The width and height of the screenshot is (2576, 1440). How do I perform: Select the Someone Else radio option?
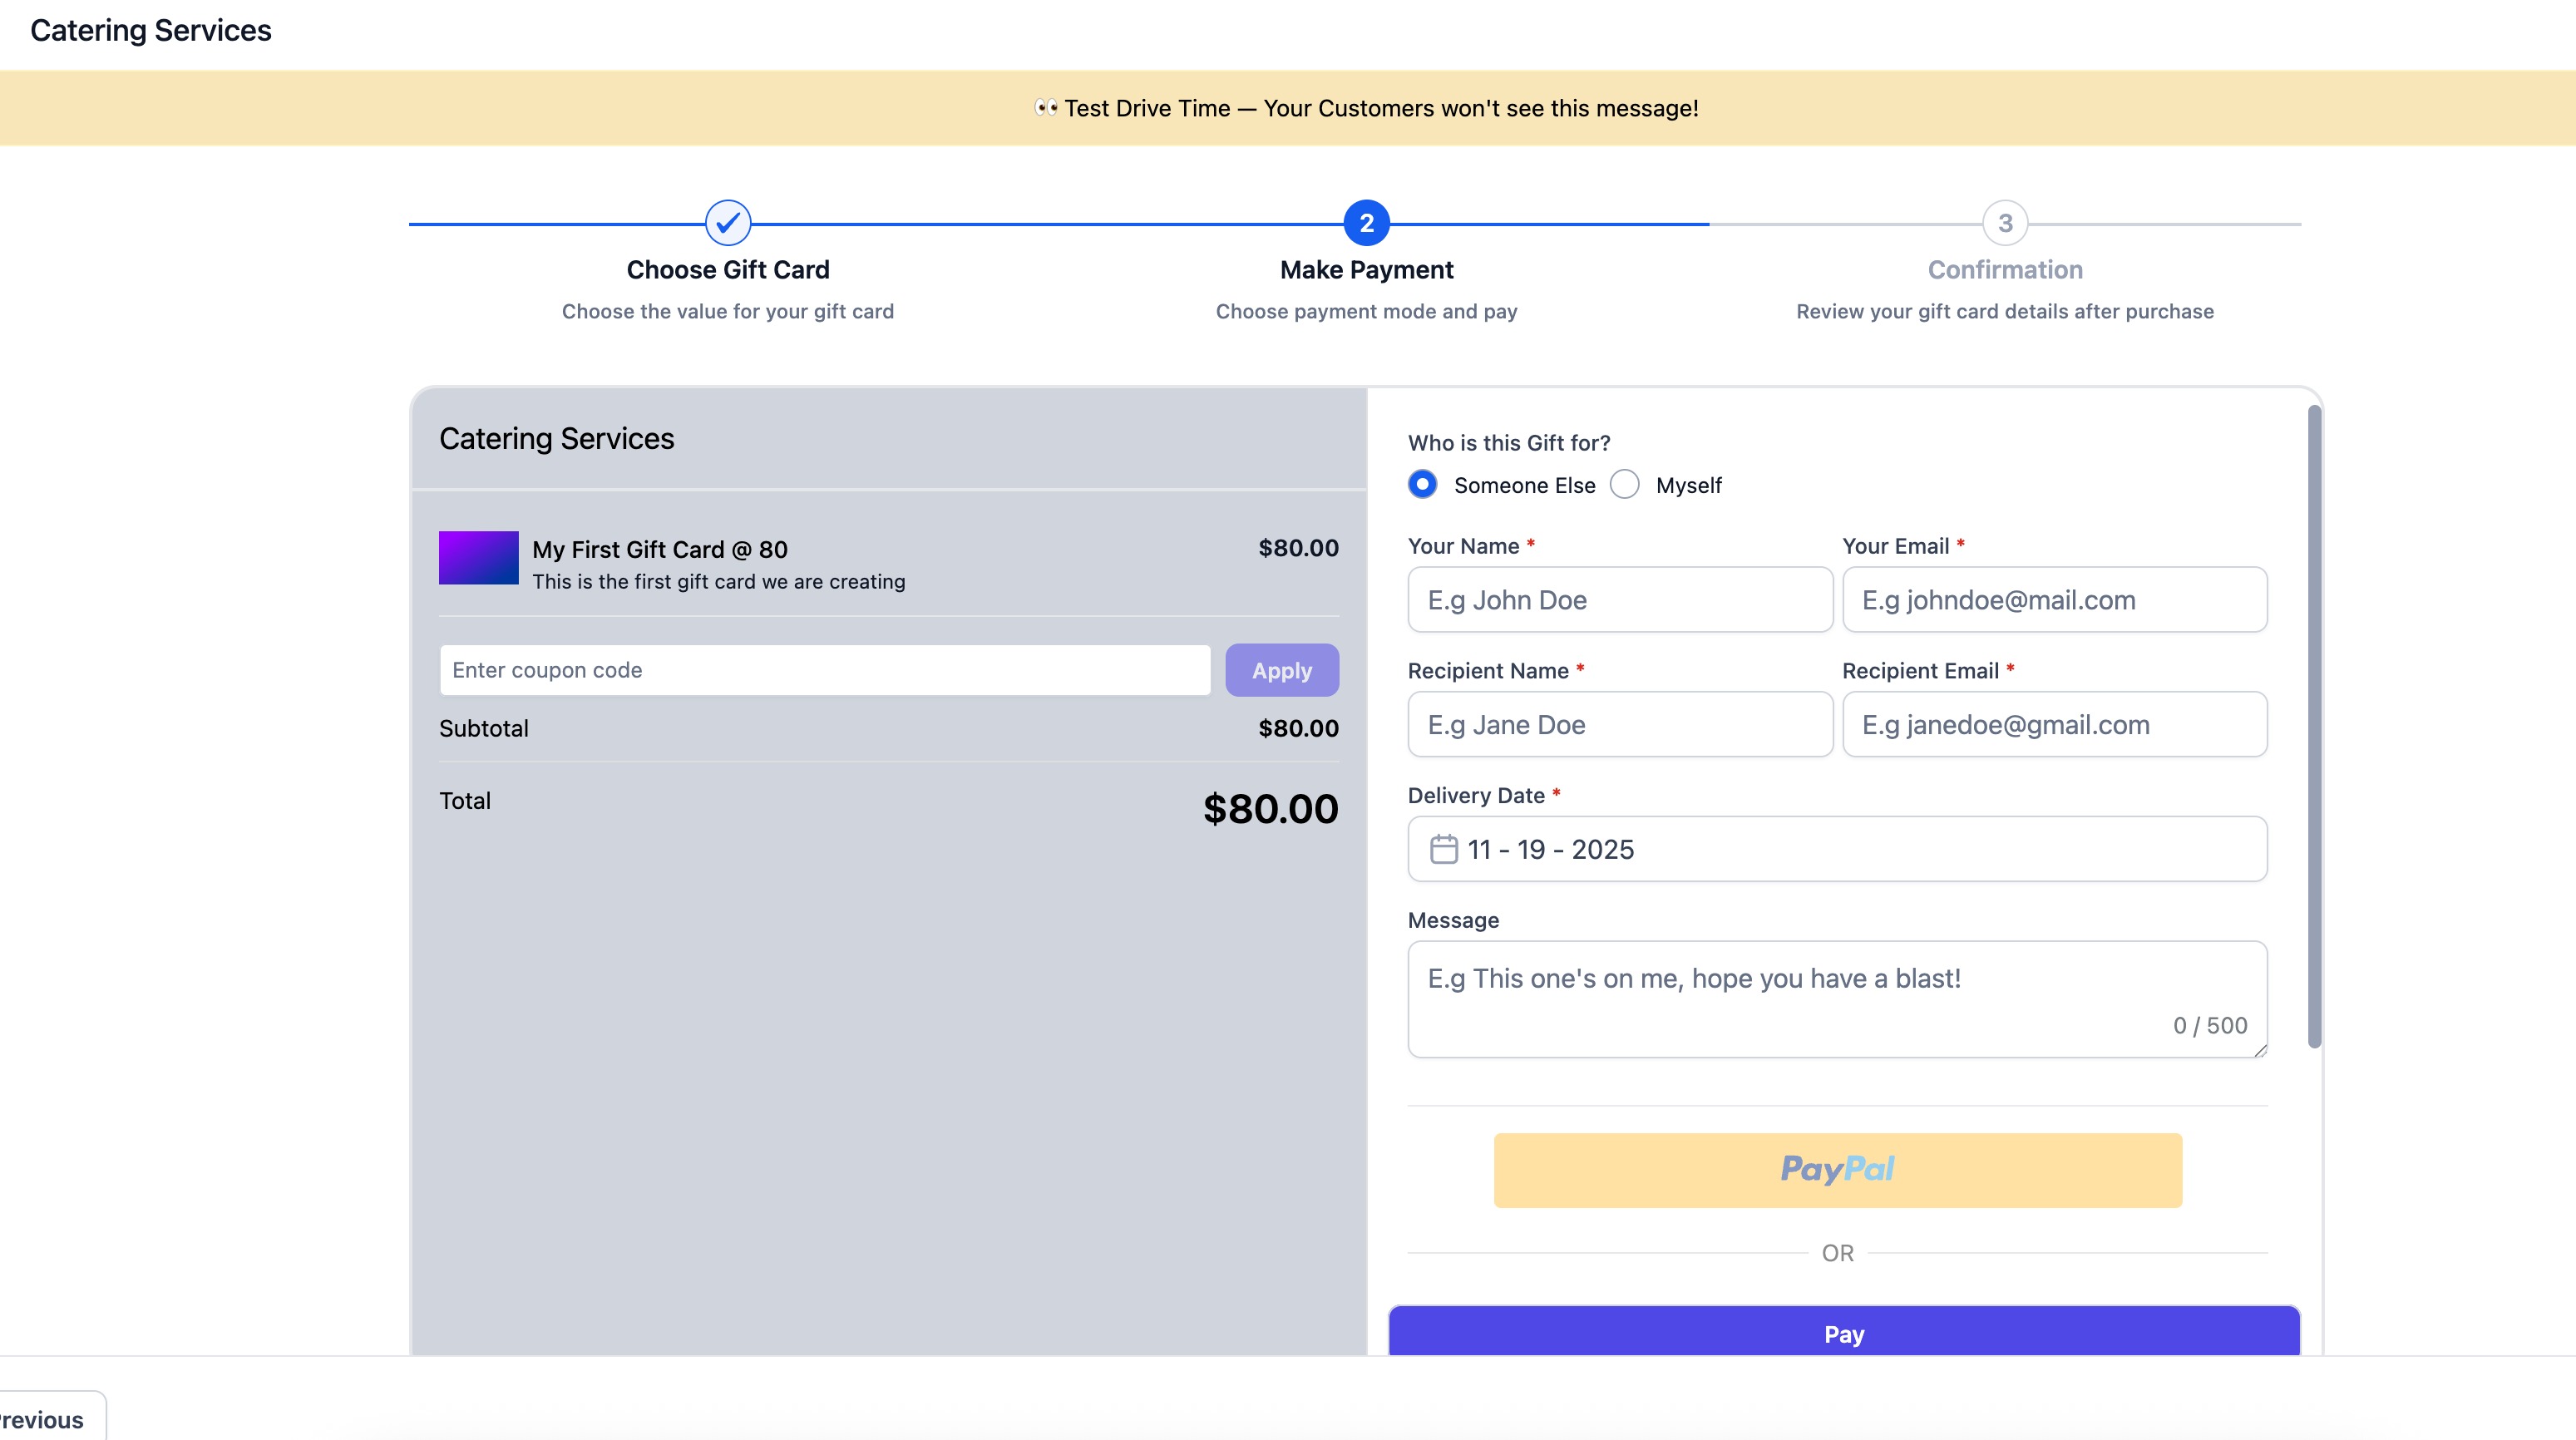[x=1422, y=485]
